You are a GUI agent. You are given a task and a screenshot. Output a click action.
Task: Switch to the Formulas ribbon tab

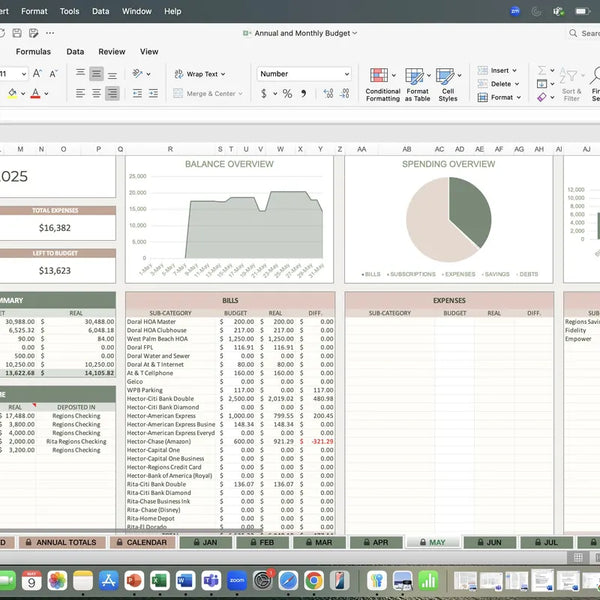coord(33,51)
